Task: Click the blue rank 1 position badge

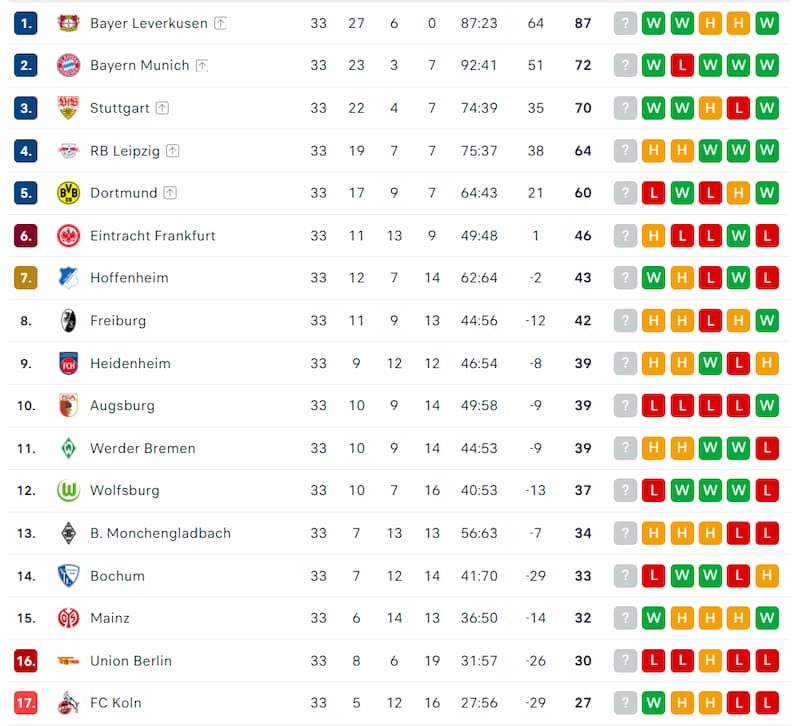Action: [26, 23]
